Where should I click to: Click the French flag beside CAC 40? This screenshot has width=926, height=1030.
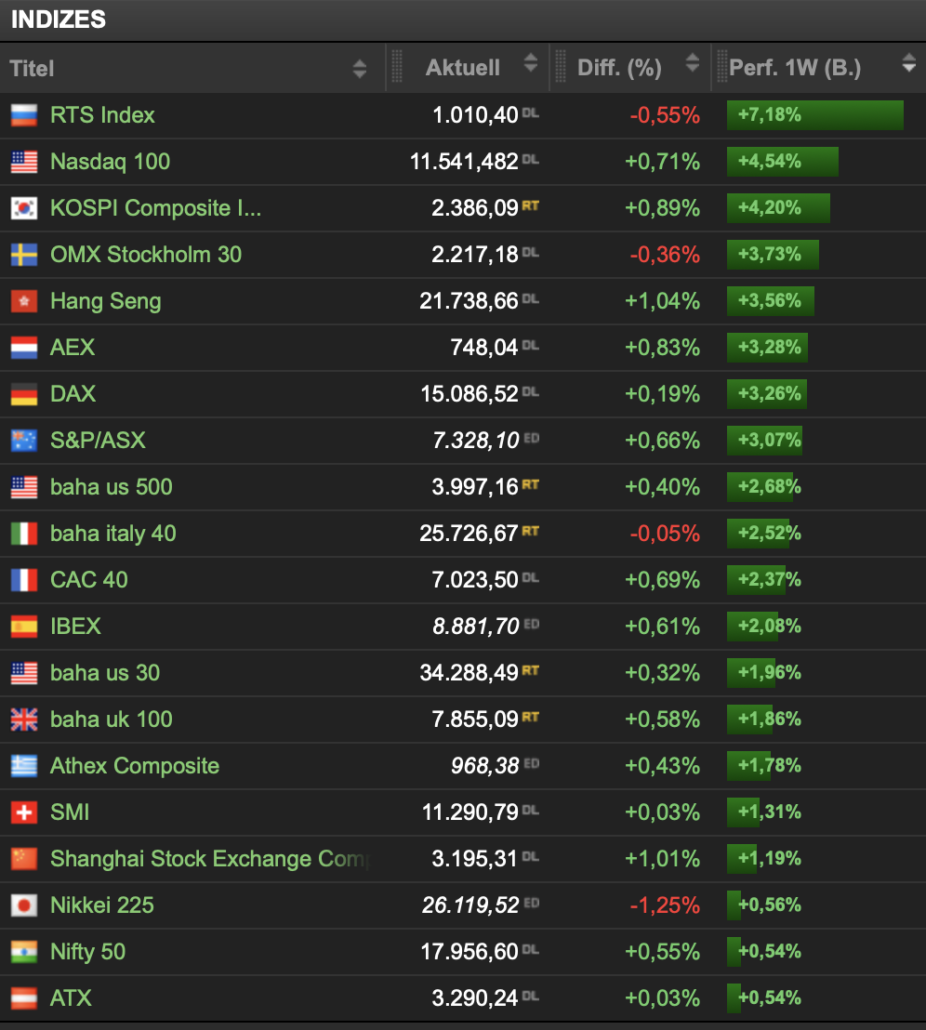click(24, 580)
